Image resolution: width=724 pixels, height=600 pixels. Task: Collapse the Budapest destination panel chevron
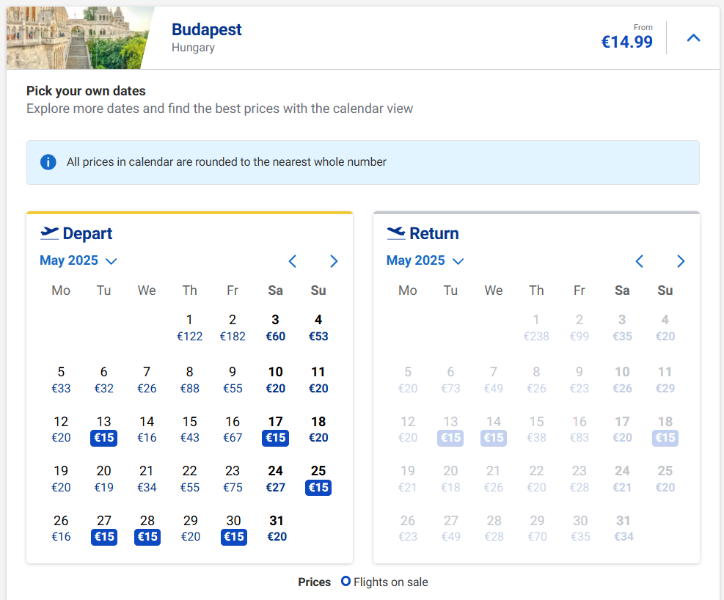tap(694, 38)
